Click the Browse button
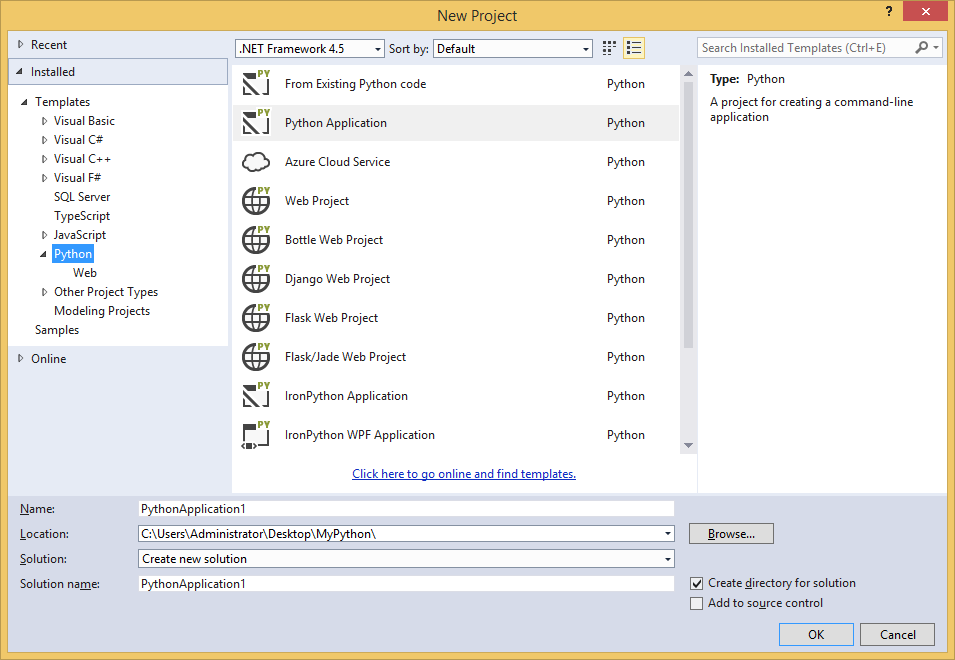Viewport: 955px width, 660px height. pyautogui.click(x=731, y=534)
